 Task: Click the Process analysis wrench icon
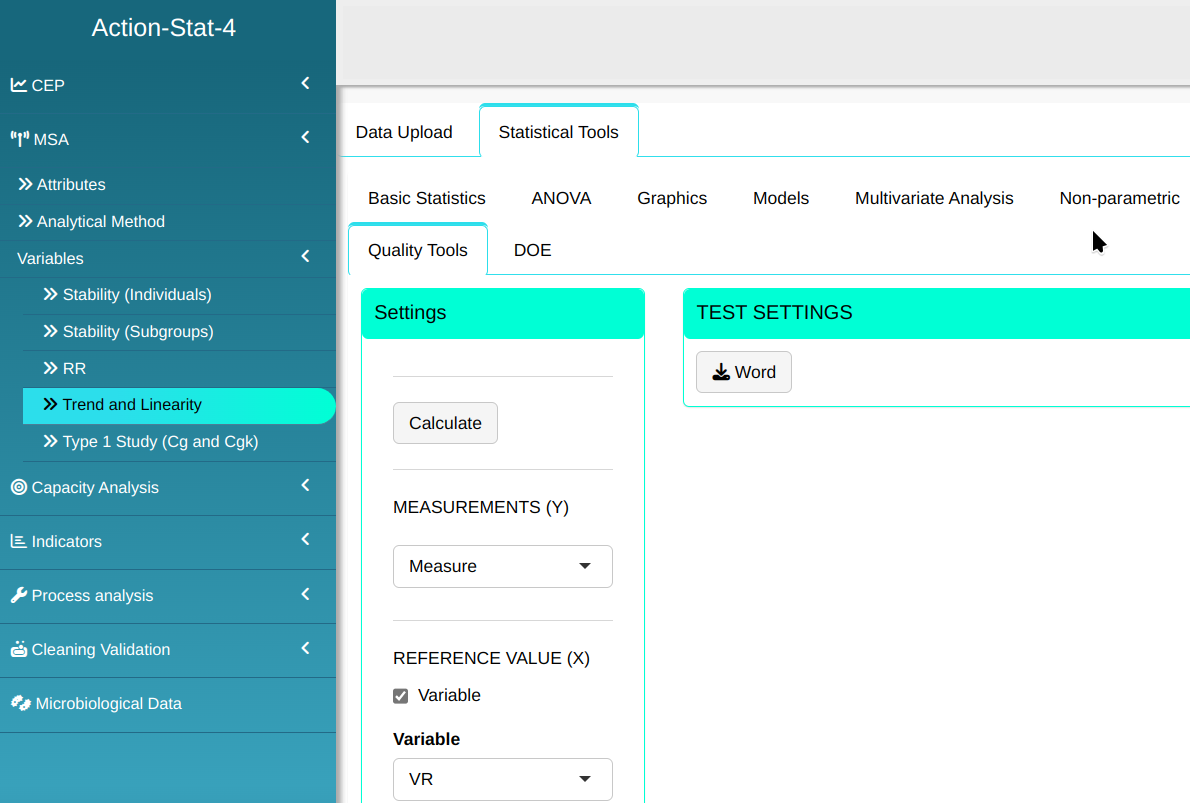(19, 595)
